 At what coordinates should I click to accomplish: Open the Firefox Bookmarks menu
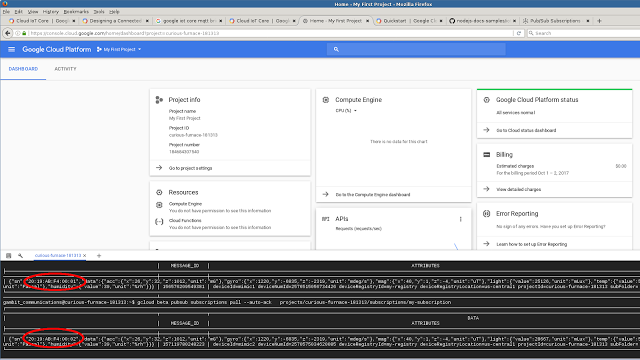(x=76, y=12)
